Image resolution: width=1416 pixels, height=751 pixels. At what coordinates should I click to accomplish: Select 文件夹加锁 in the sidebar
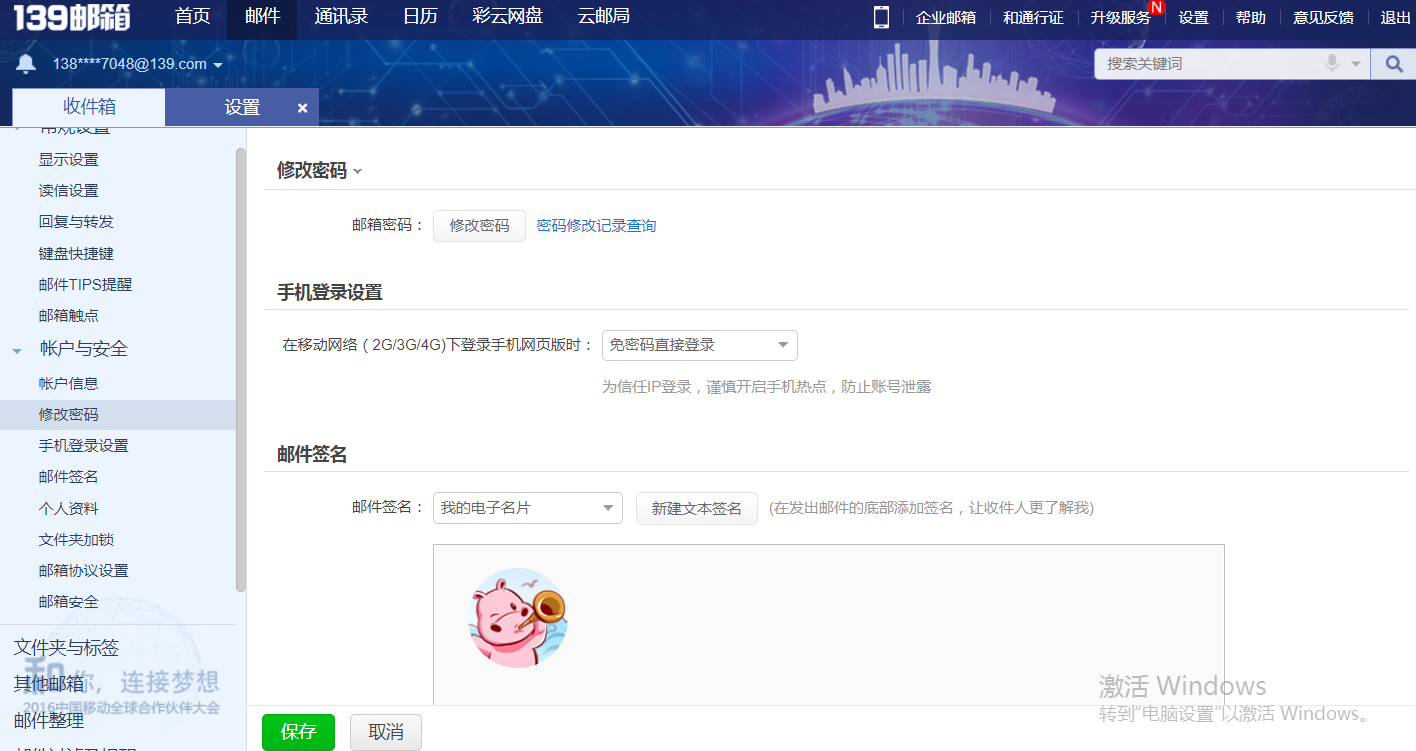point(76,540)
